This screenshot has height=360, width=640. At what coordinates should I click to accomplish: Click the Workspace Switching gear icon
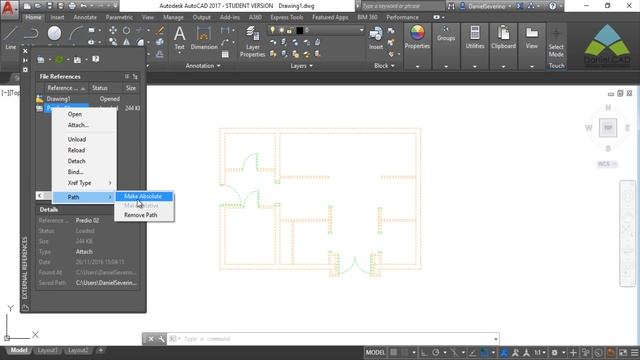pyautogui.click(x=554, y=352)
